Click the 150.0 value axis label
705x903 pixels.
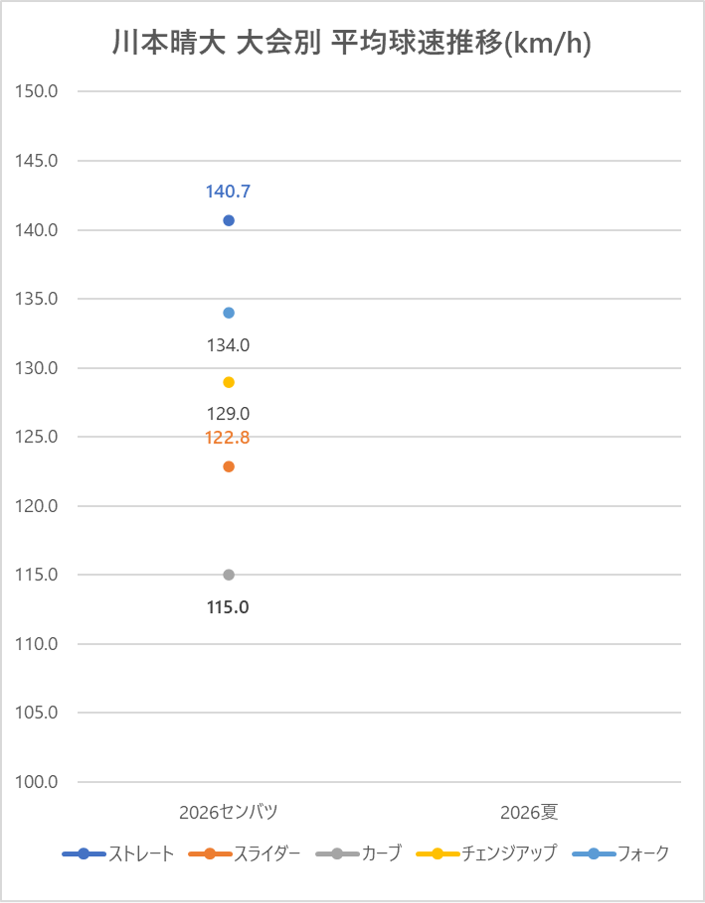point(39,92)
